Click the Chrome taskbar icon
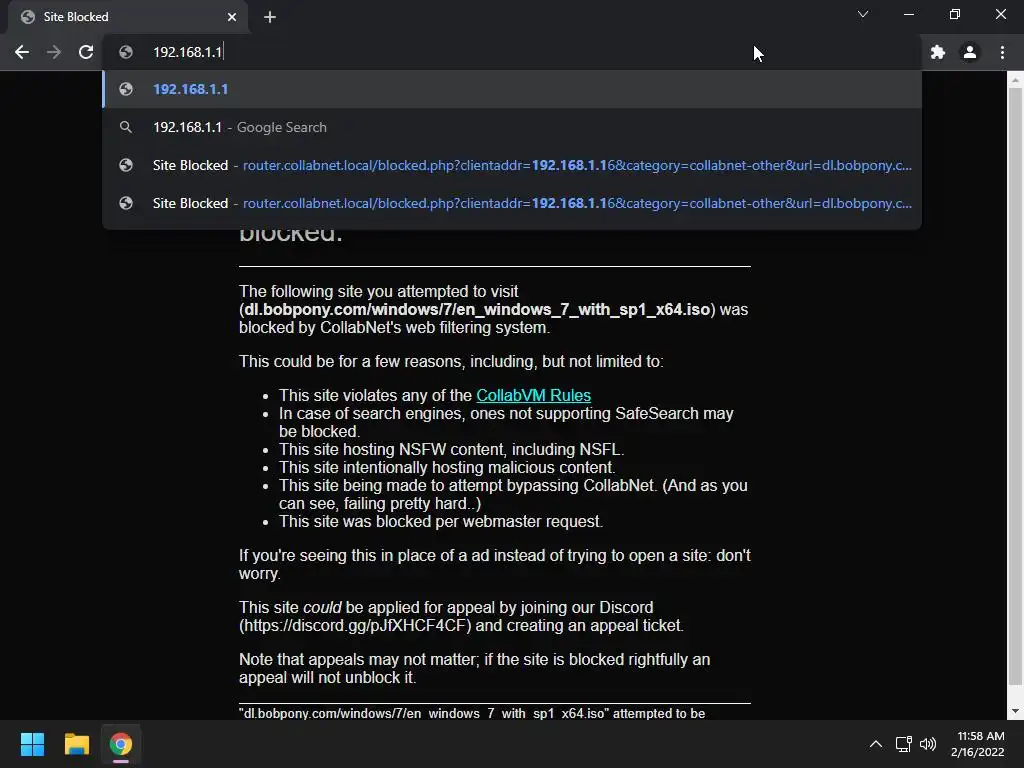 click(x=121, y=744)
